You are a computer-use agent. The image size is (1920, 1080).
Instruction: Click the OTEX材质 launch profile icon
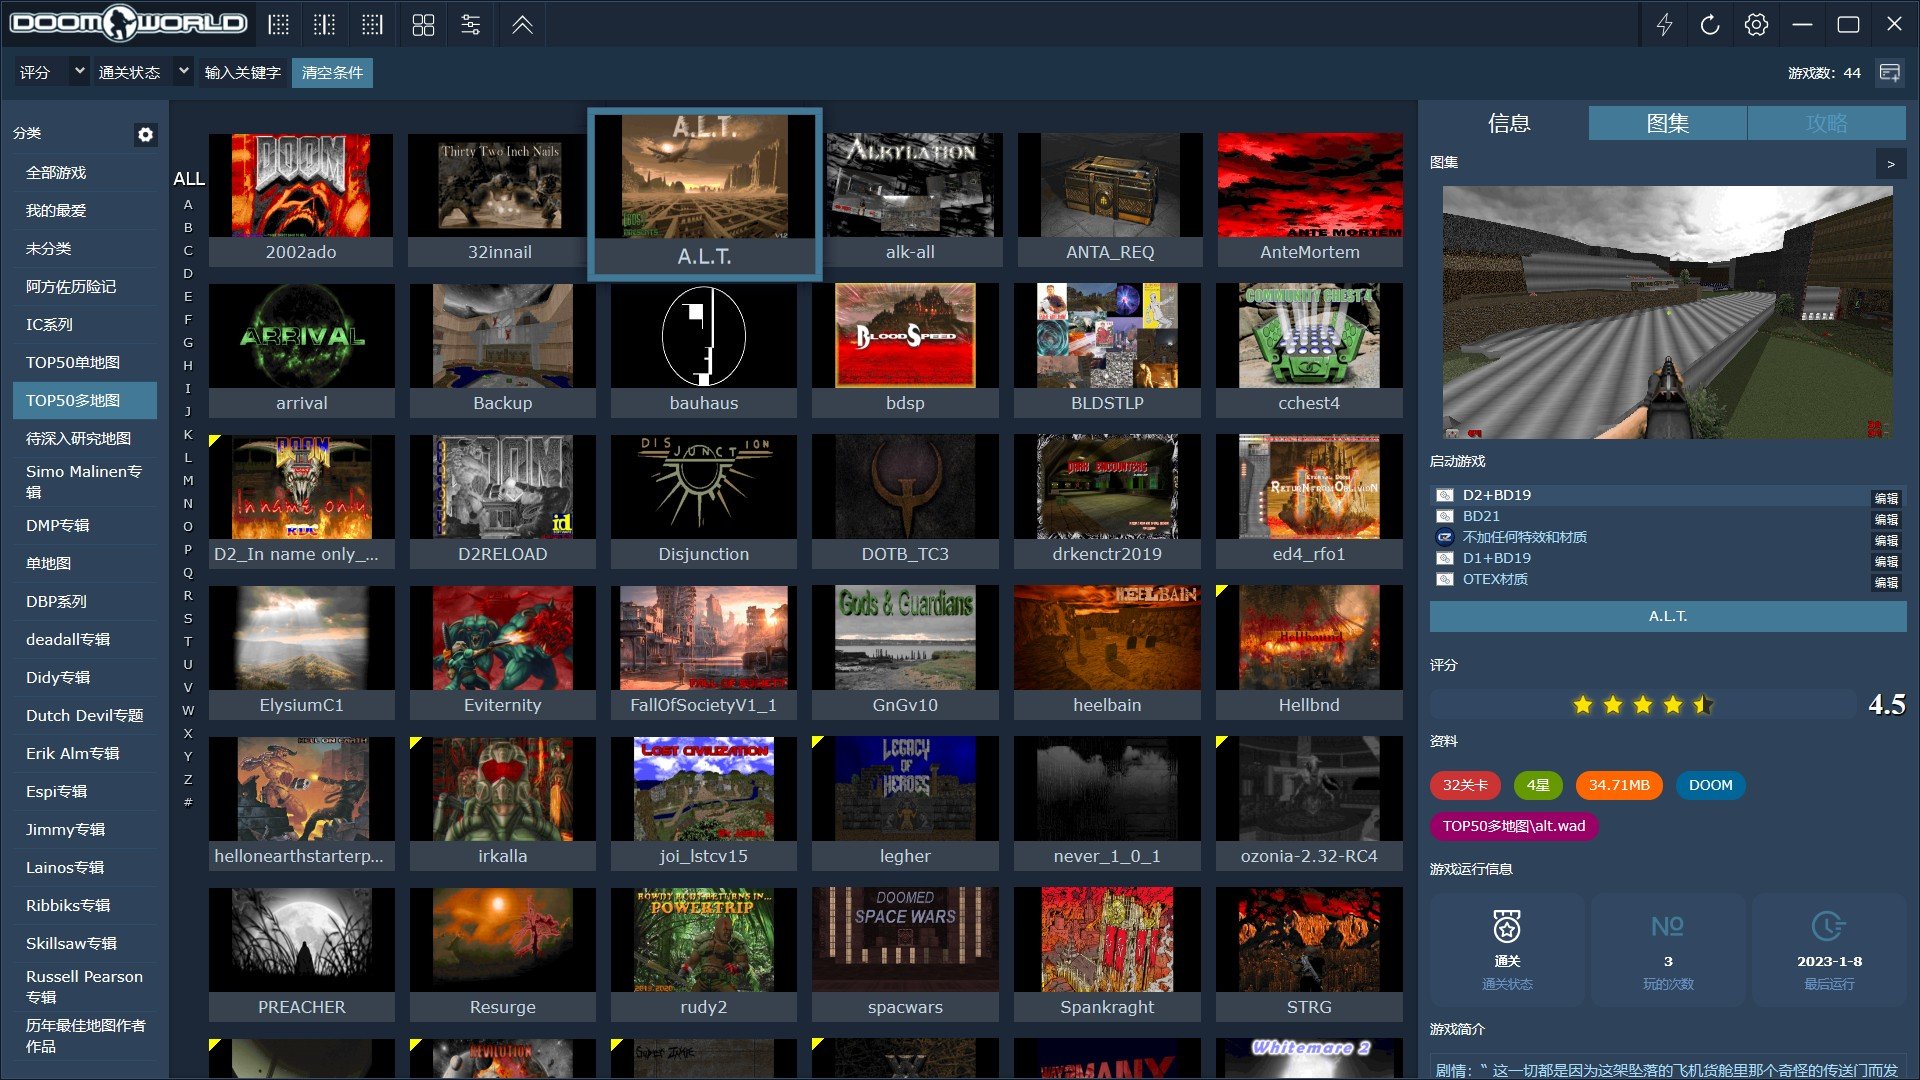coord(1444,579)
